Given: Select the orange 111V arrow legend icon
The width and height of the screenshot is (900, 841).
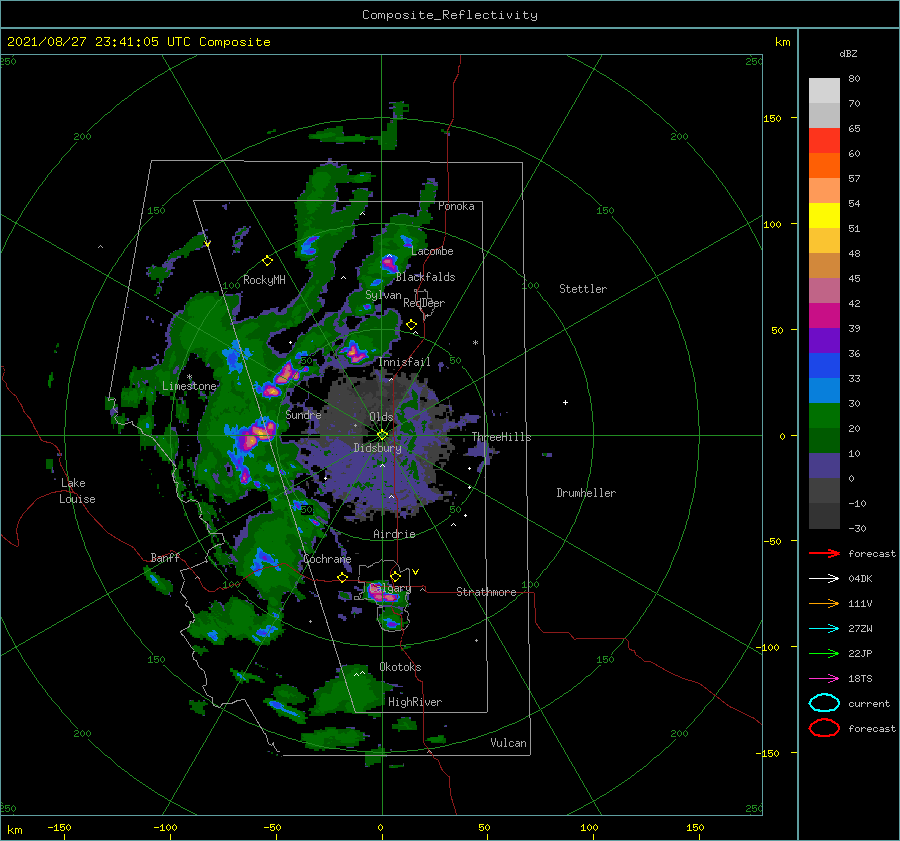Looking at the screenshot, I should tap(824, 603).
